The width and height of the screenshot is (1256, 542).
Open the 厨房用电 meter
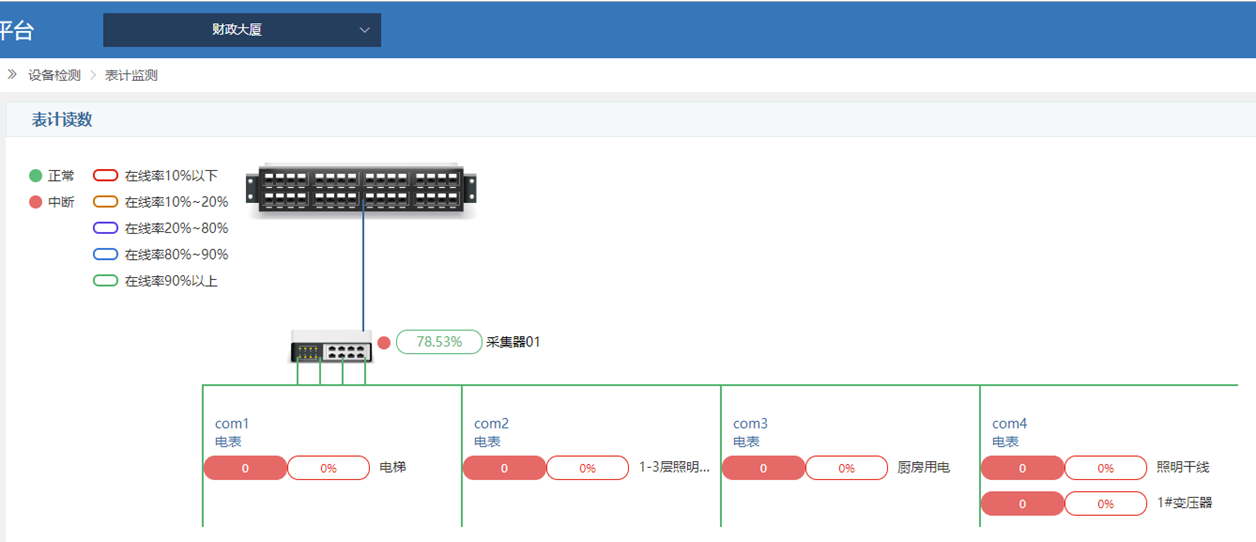tap(924, 467)
